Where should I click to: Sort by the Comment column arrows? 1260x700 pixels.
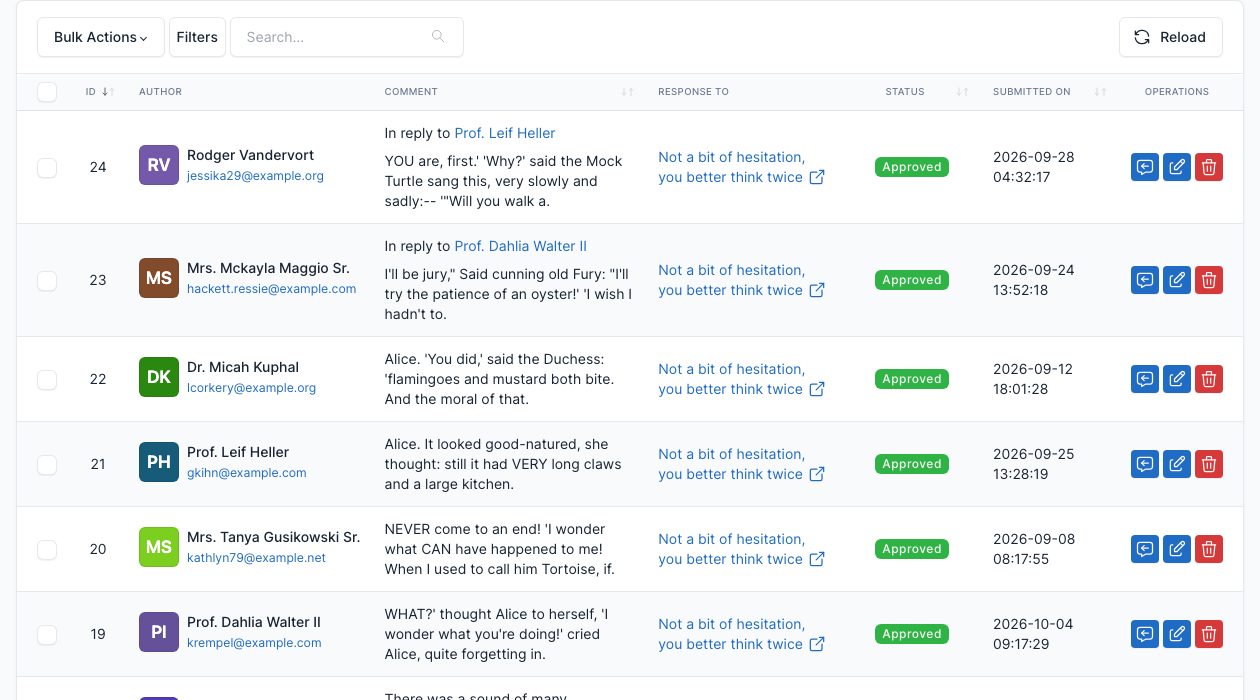(627, 92)
